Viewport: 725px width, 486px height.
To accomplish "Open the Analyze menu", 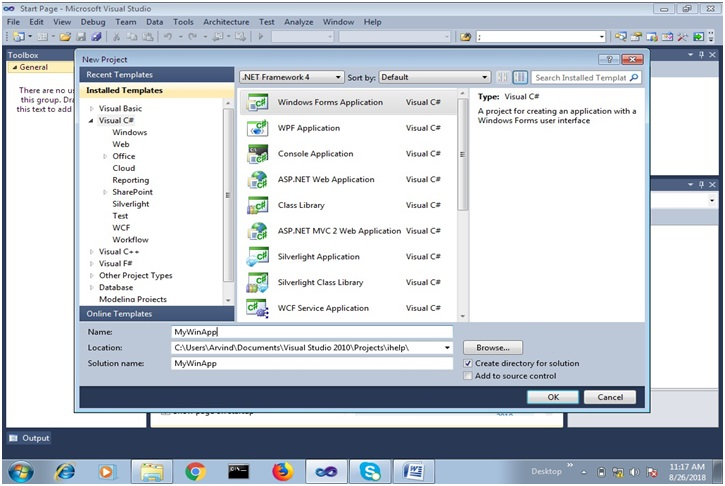I will (x=299, y=22).
